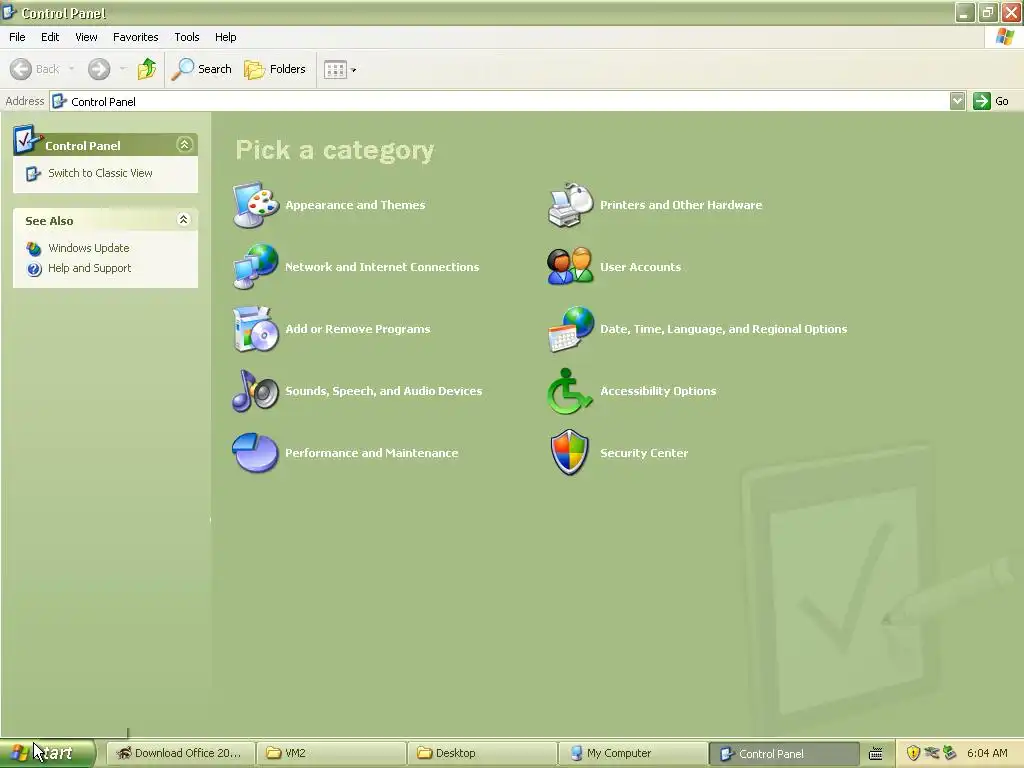
Task: Click Date, Time, Language calendar globe icon
Action: point(571,328)
